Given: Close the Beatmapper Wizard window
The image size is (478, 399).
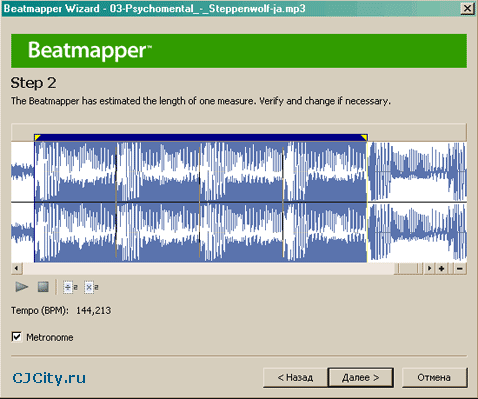Looking at the screenshot, I should [x=467, y=8].
